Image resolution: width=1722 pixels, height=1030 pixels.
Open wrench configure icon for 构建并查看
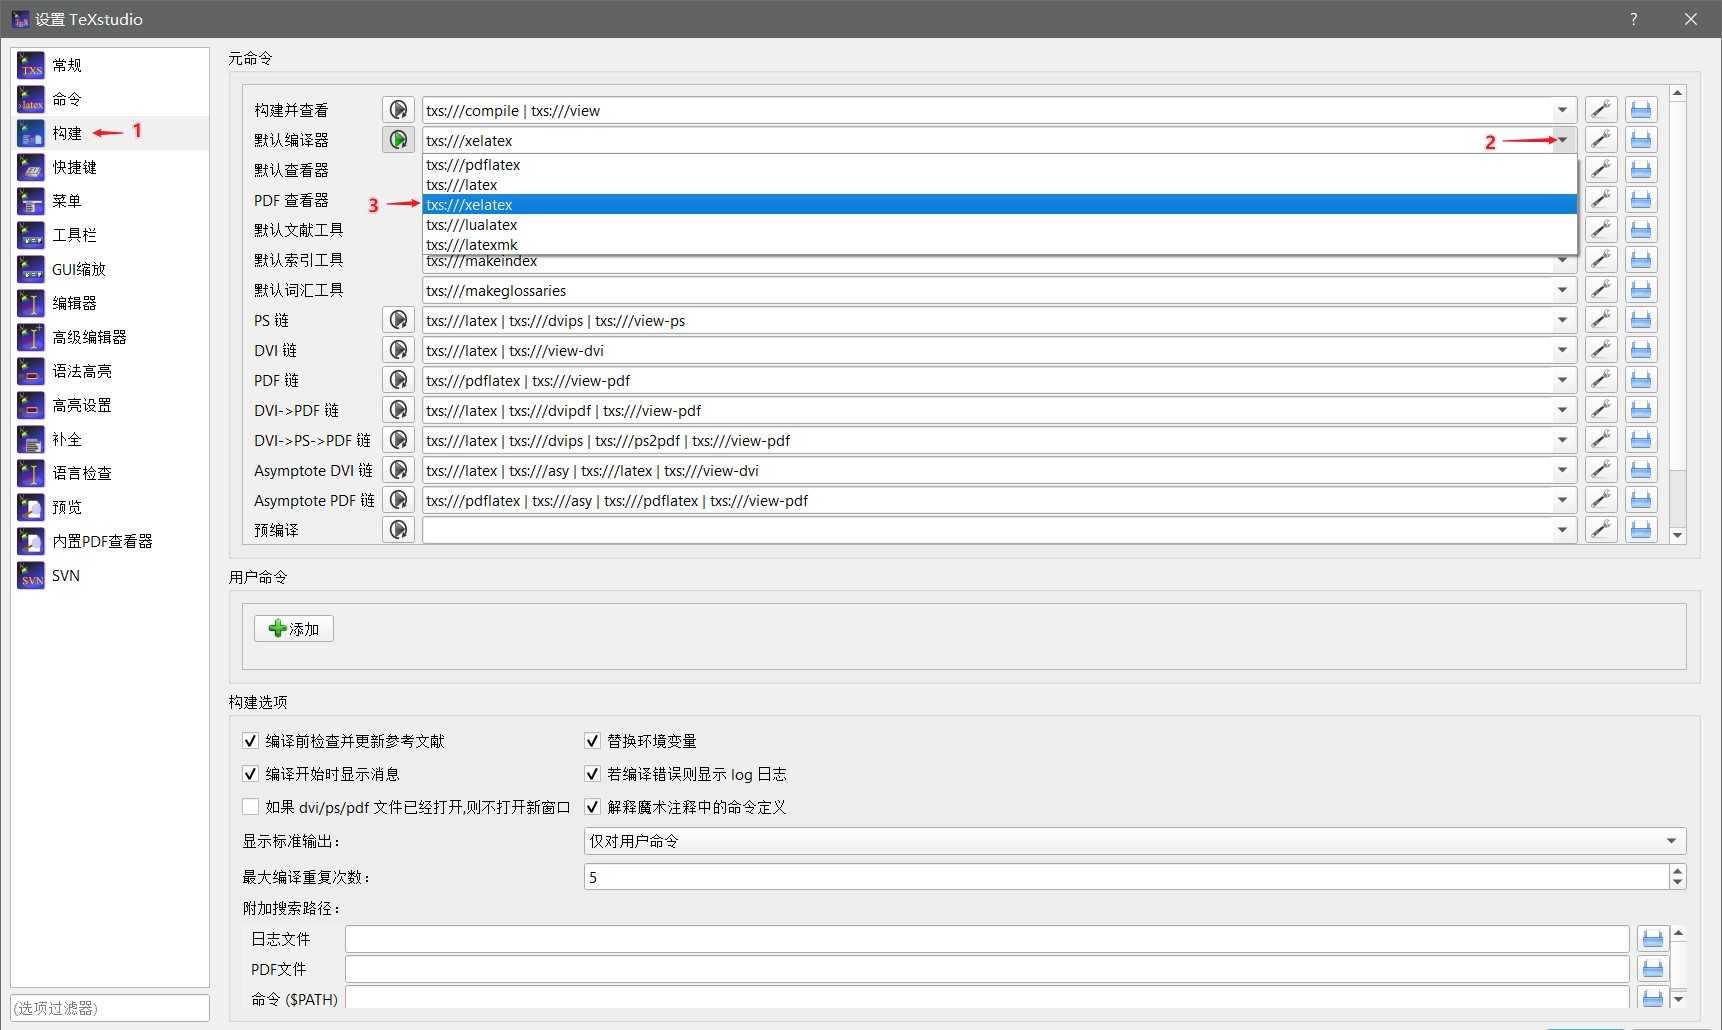pos(1601,110)
